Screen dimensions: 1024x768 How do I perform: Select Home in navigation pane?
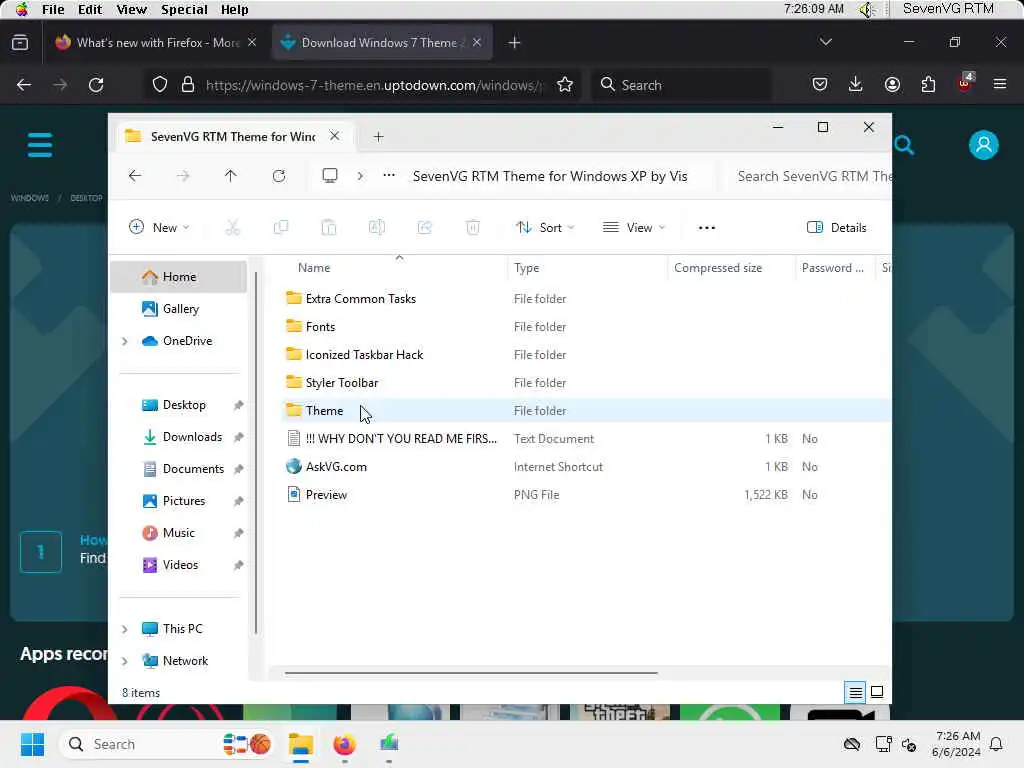(x=179, y=277)
